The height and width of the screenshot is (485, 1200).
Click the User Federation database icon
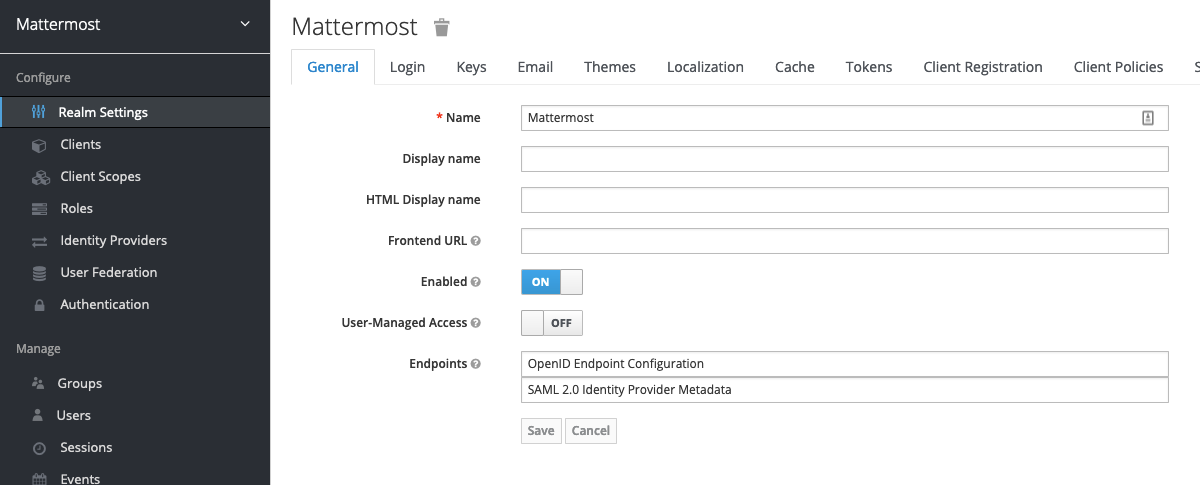[x=39, y=273]
